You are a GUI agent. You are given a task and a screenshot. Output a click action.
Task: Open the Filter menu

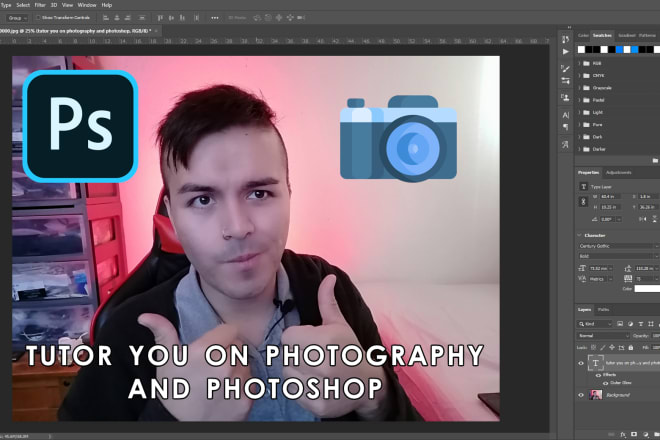click(40, 5)
